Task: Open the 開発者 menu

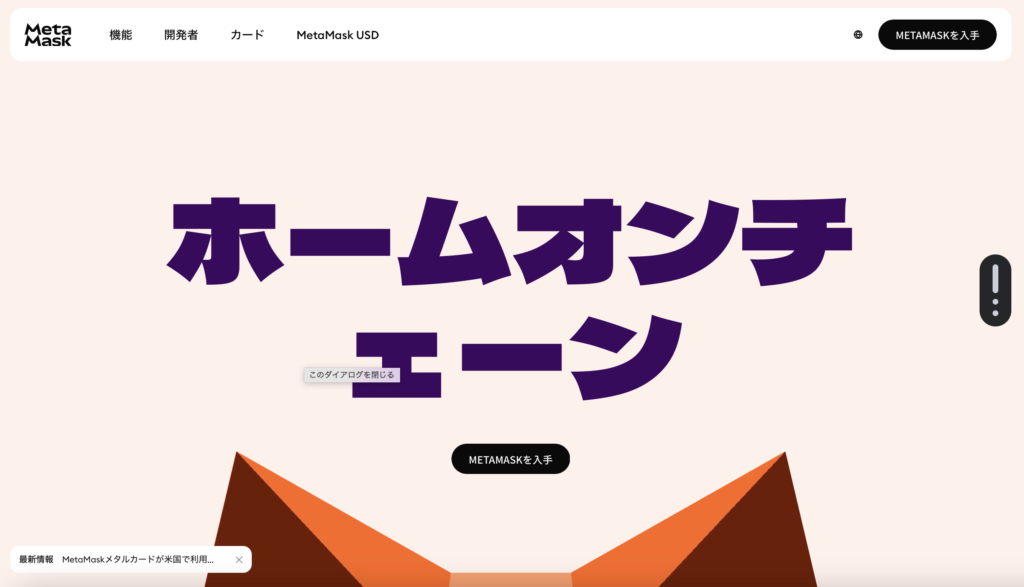Action: (181, 35)
